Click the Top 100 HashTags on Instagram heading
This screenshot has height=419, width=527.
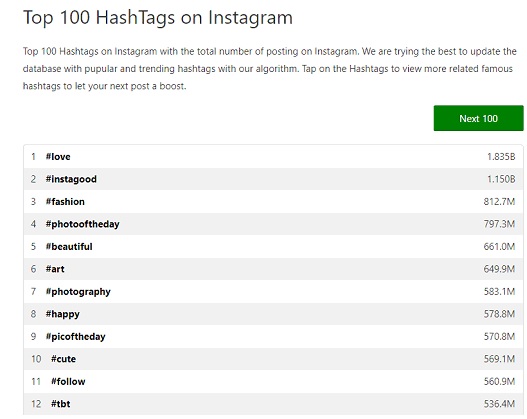point(158,17)
